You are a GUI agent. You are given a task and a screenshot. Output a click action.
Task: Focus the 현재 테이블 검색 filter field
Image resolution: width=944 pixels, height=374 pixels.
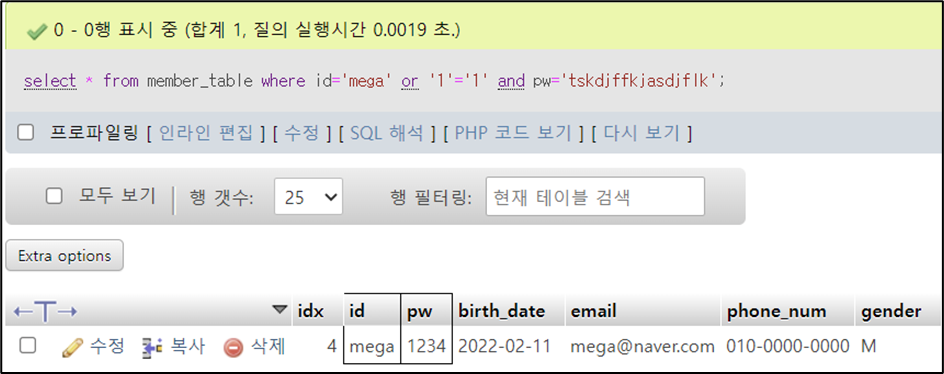[x=595, y=196]
